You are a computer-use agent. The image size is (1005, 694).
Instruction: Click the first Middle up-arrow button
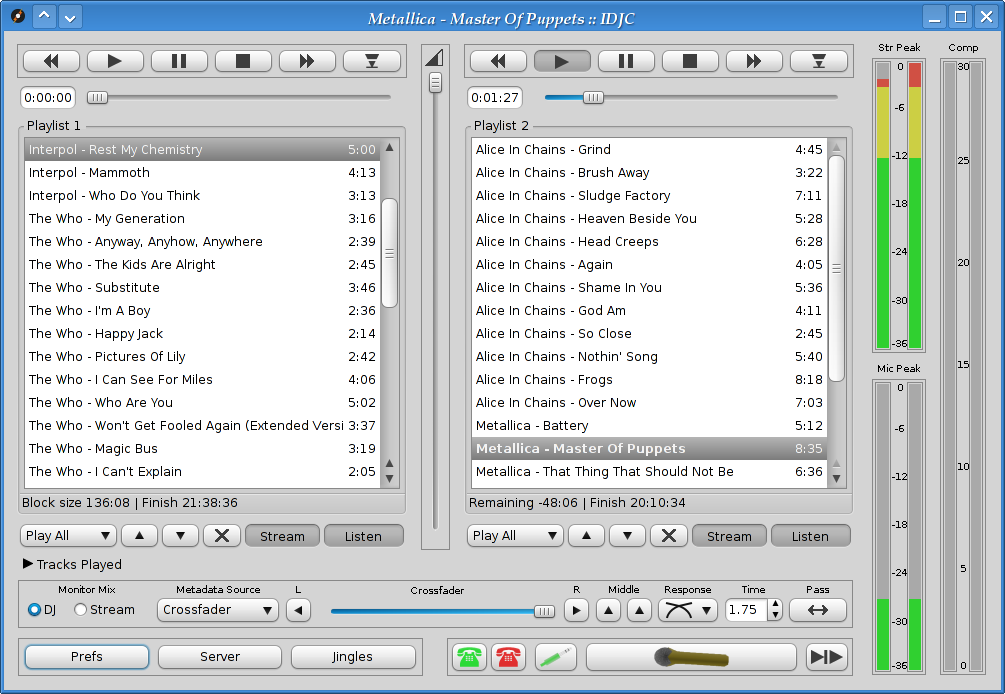pyautogui.click(x=608, y=610)
